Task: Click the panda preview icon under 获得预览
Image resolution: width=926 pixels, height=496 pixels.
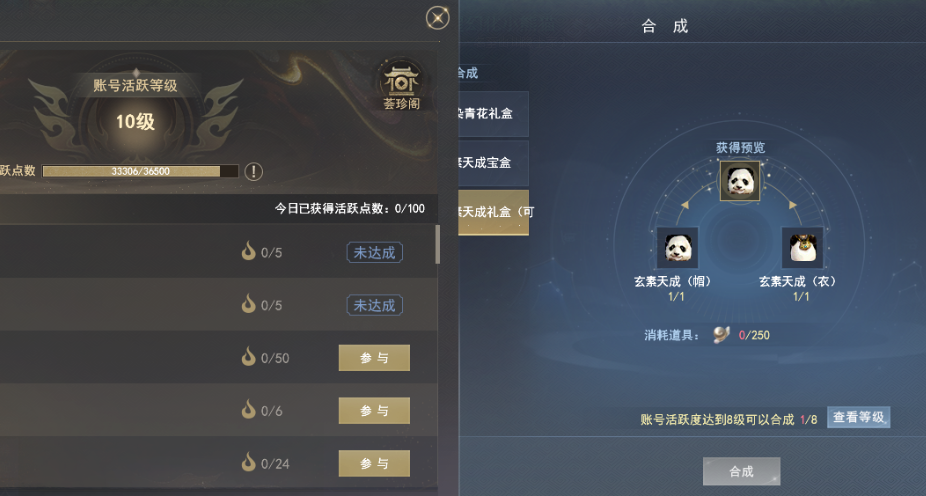Action: pos(740,181)
